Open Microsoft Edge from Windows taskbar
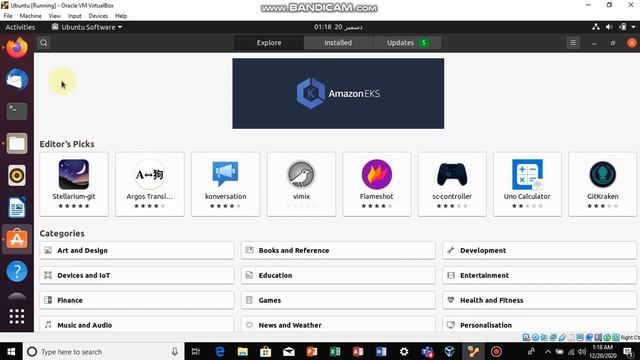 click(220, 351)
